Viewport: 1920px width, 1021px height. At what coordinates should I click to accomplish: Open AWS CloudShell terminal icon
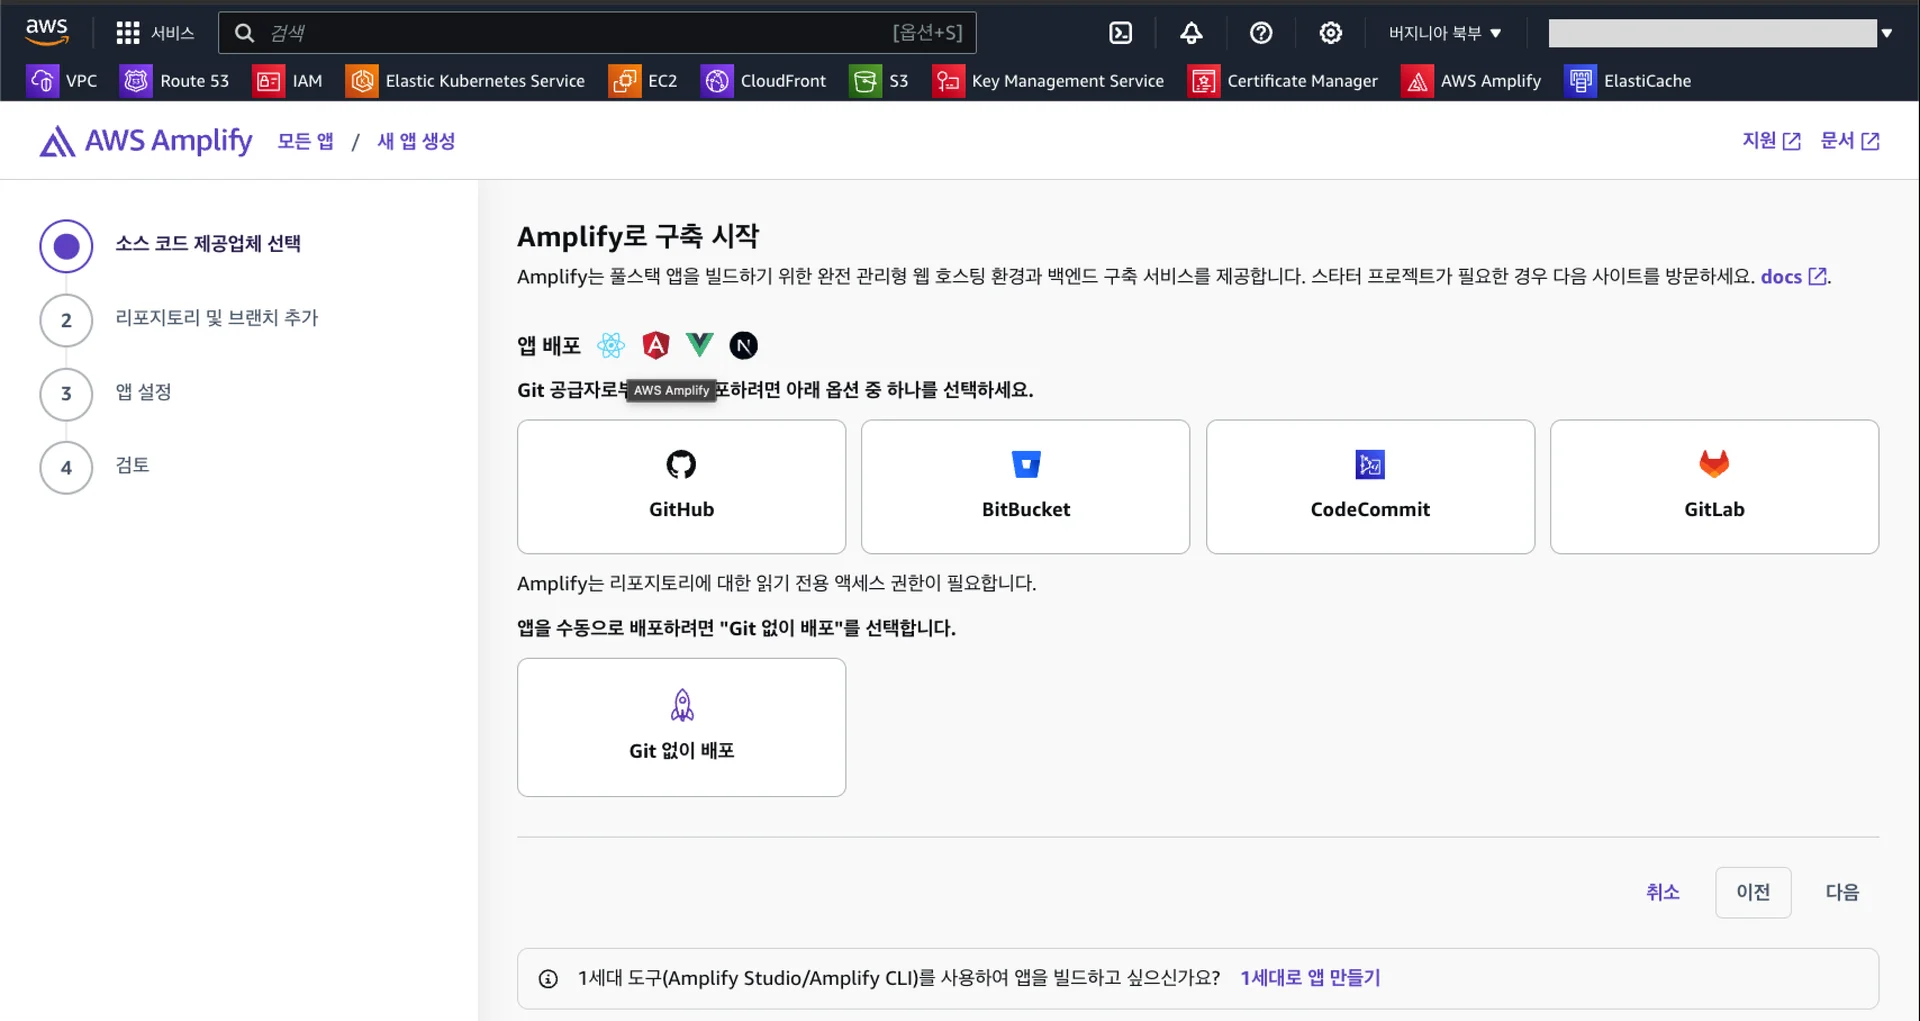pos(1120,33)
